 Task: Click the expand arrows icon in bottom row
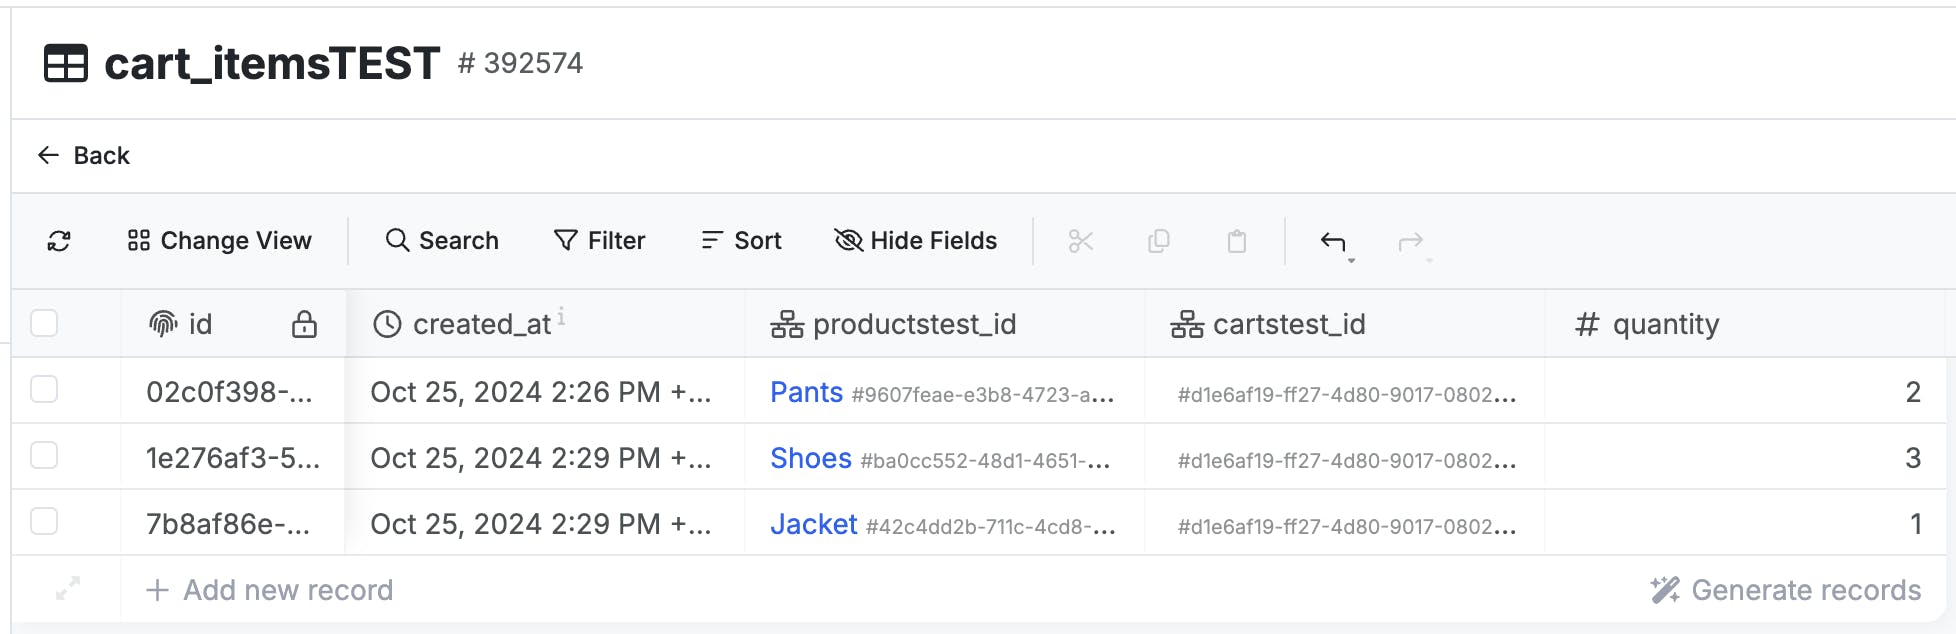point(67,589)
